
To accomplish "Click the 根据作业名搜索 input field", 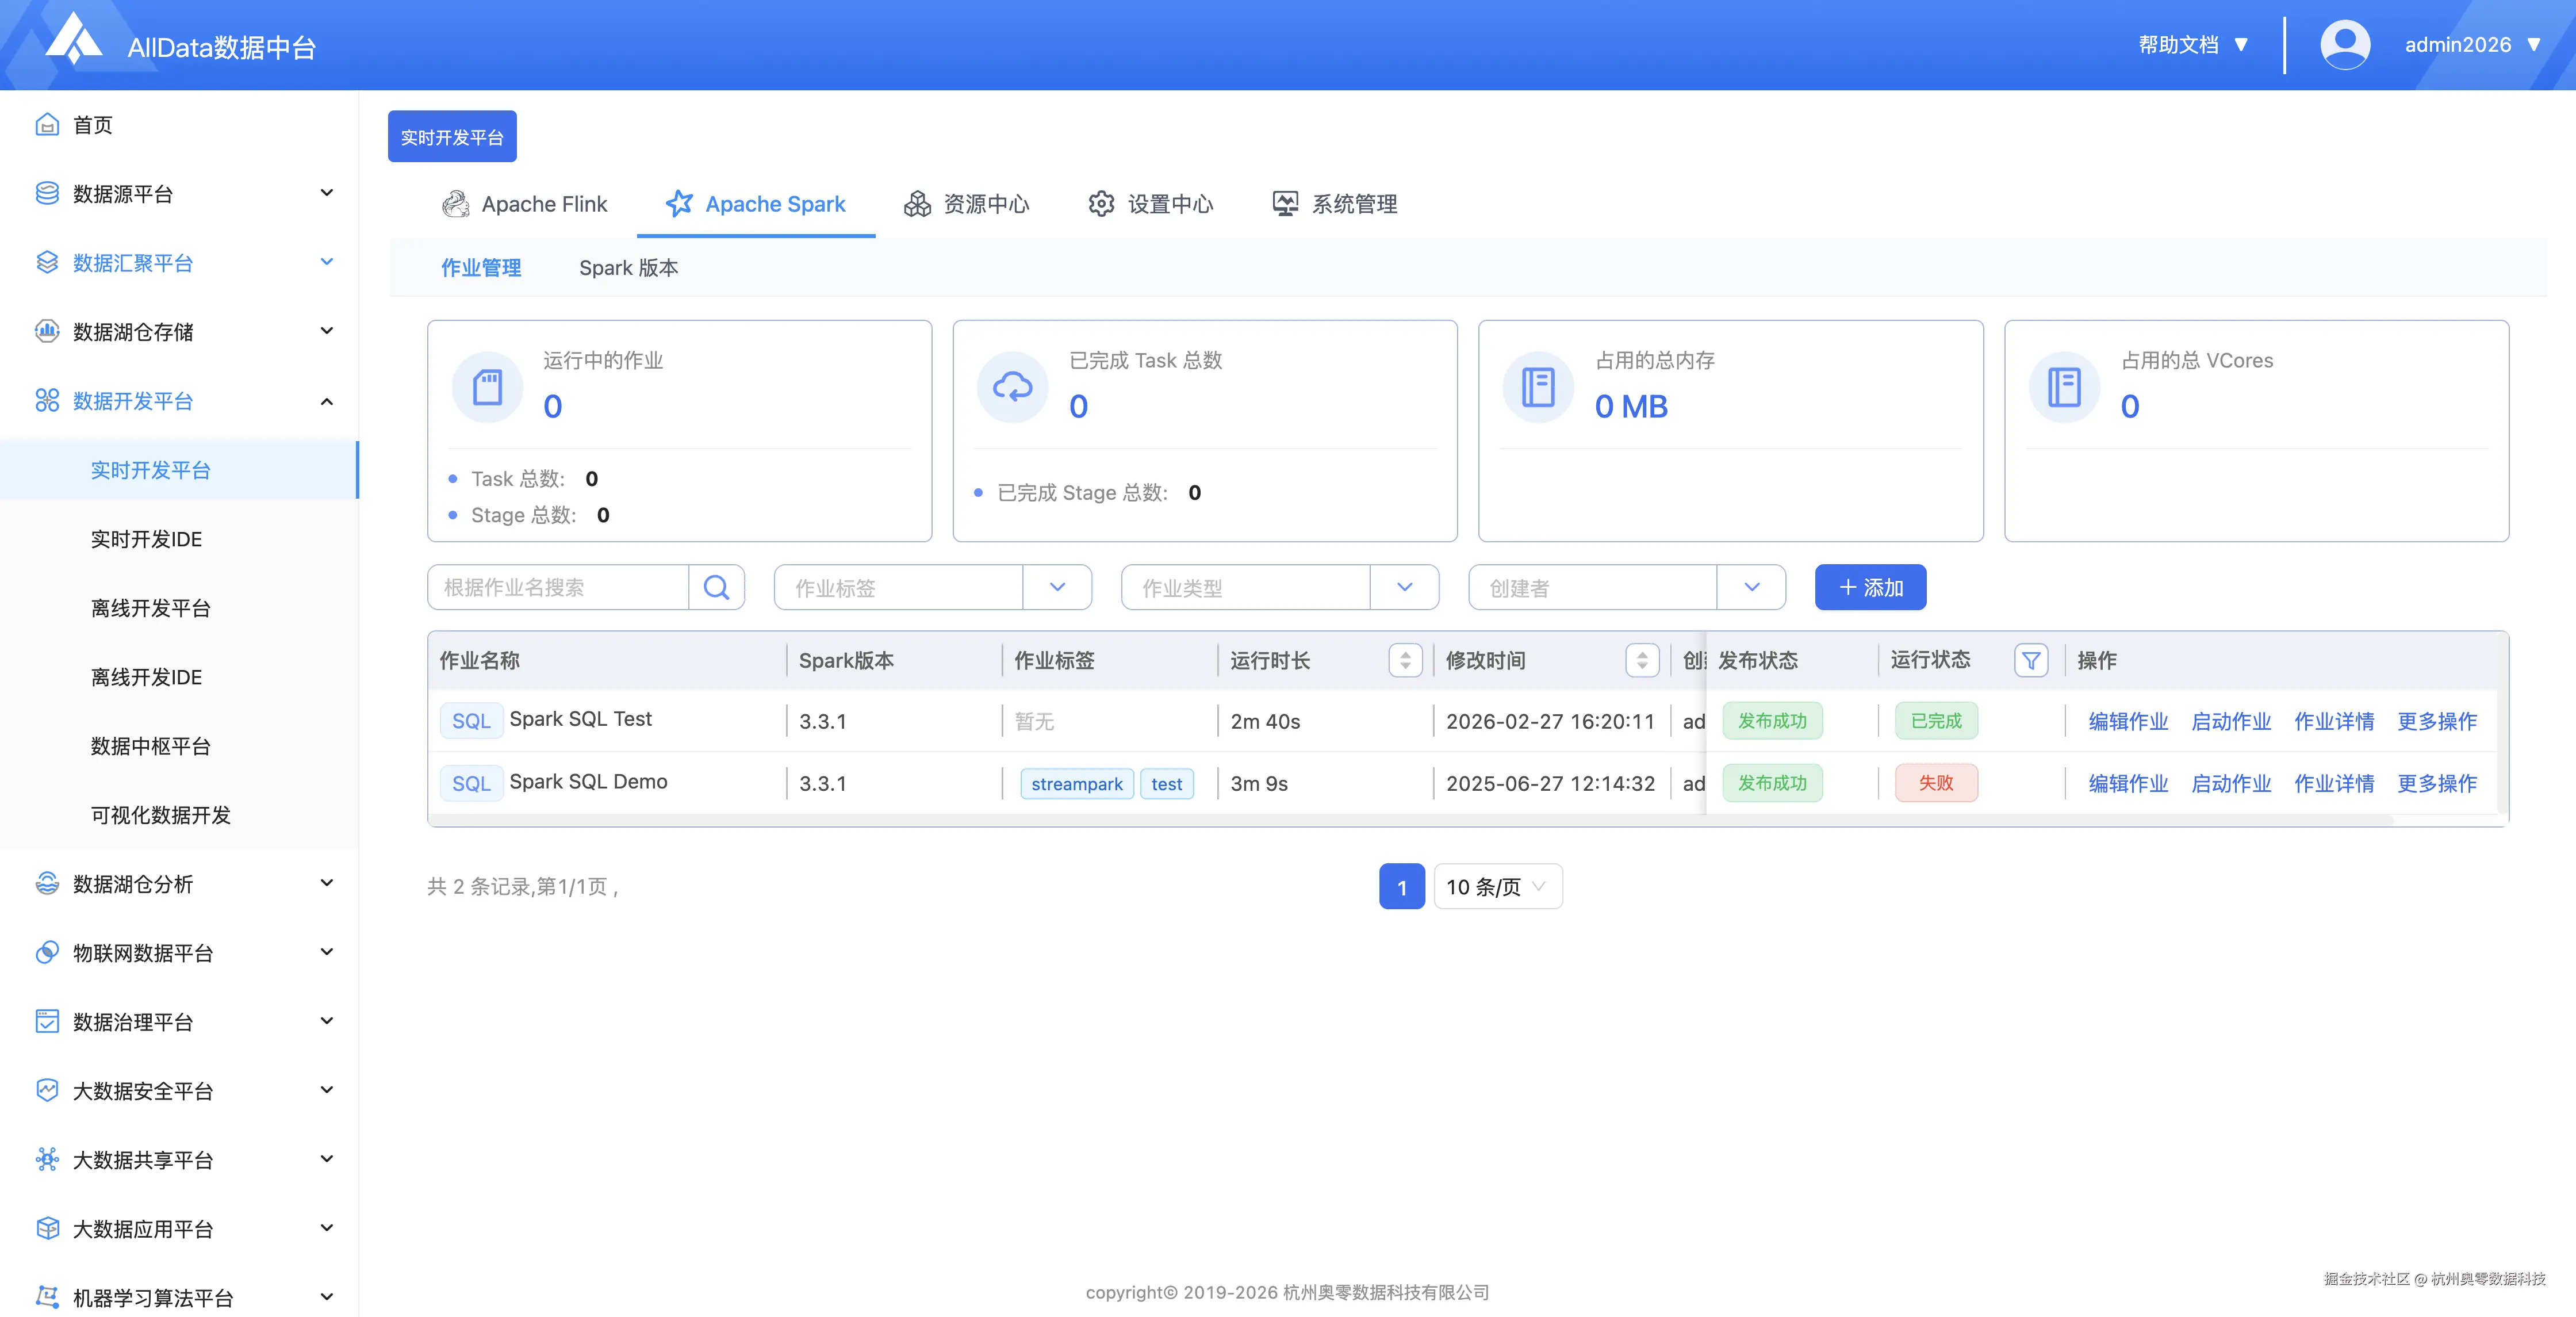I will pos(558,587).
